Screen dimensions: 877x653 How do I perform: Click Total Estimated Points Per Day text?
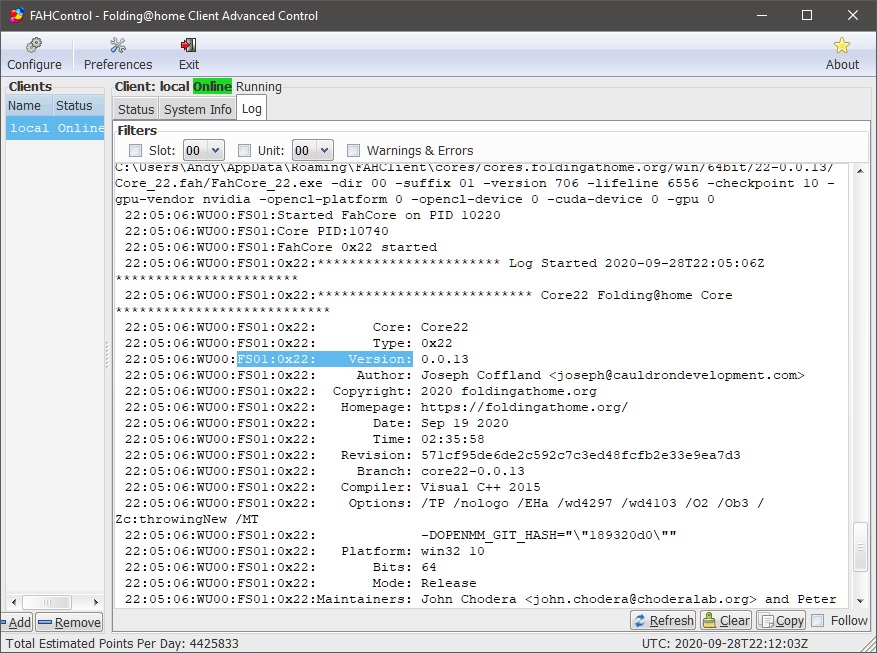(x=122, y=643)
